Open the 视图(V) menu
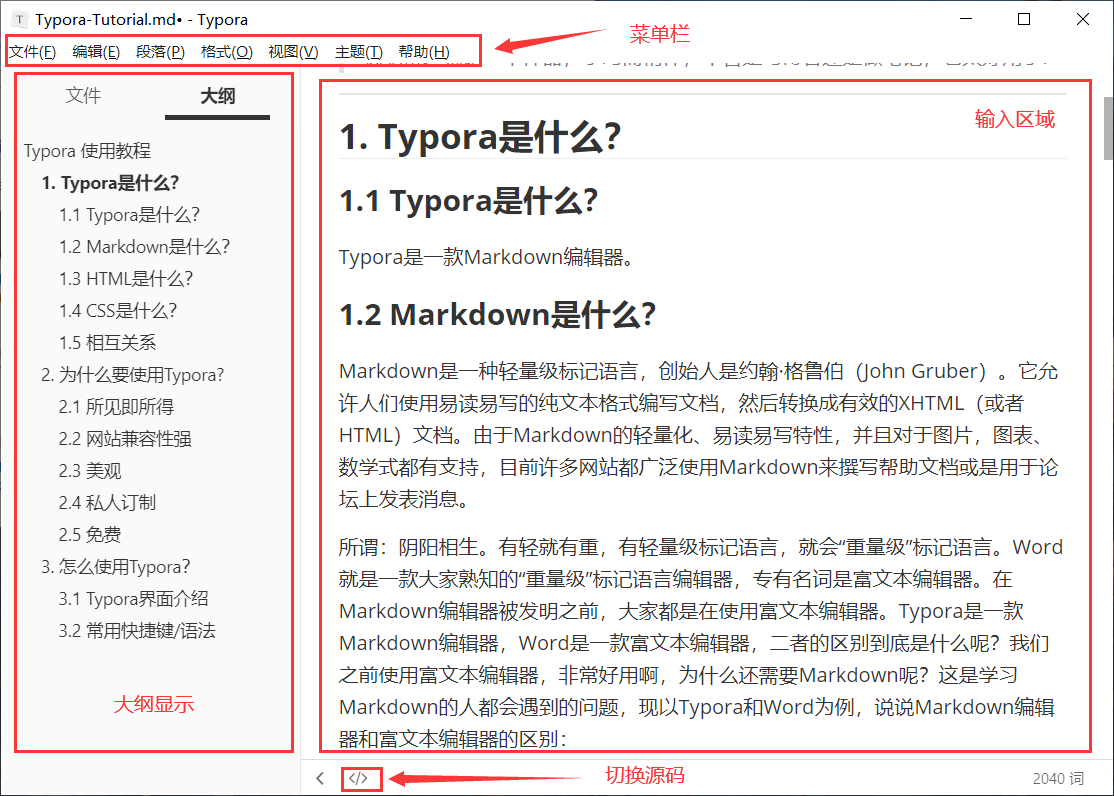 pyautogui.click(x=293, y=52)
